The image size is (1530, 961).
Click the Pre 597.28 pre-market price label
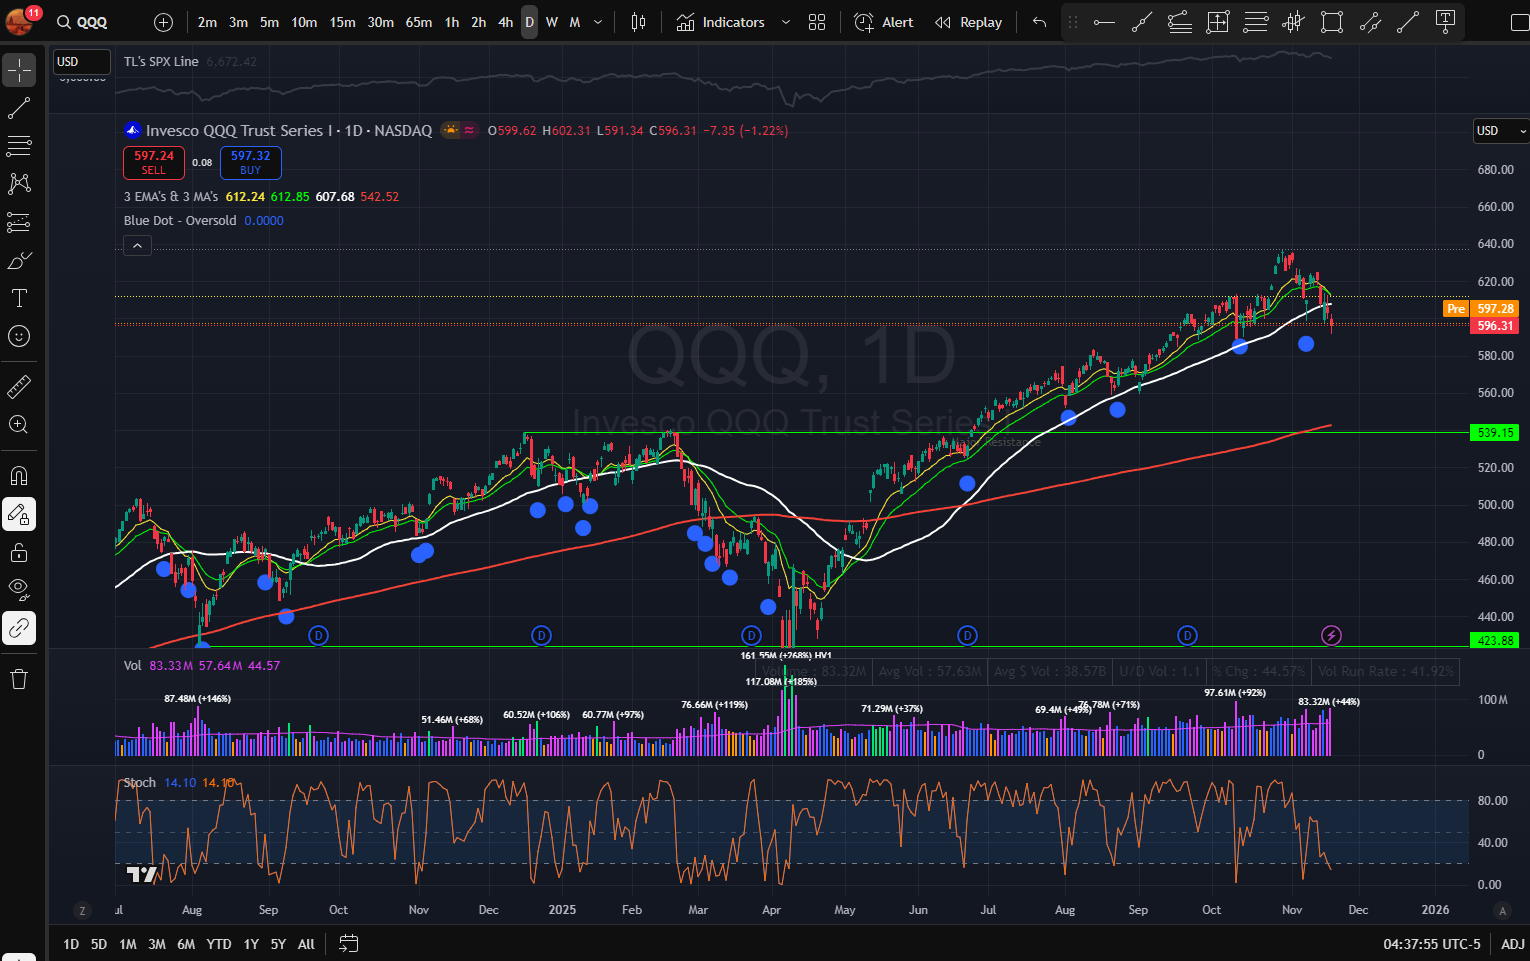pyautogui.click(x=1481, y=309)
